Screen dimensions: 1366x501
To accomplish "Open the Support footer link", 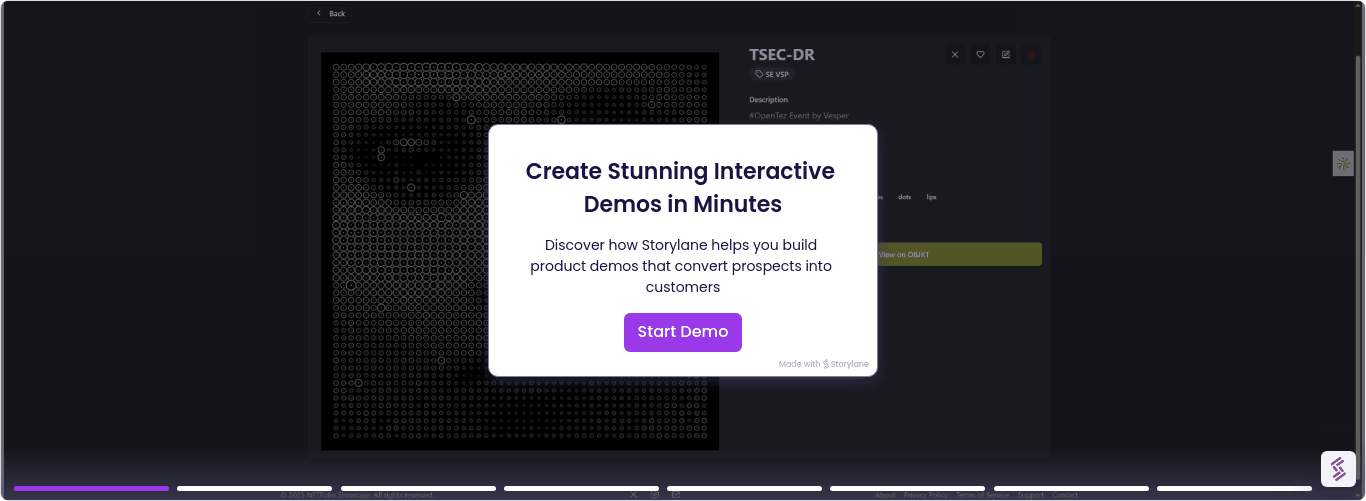I will [x=1031, y=495].
